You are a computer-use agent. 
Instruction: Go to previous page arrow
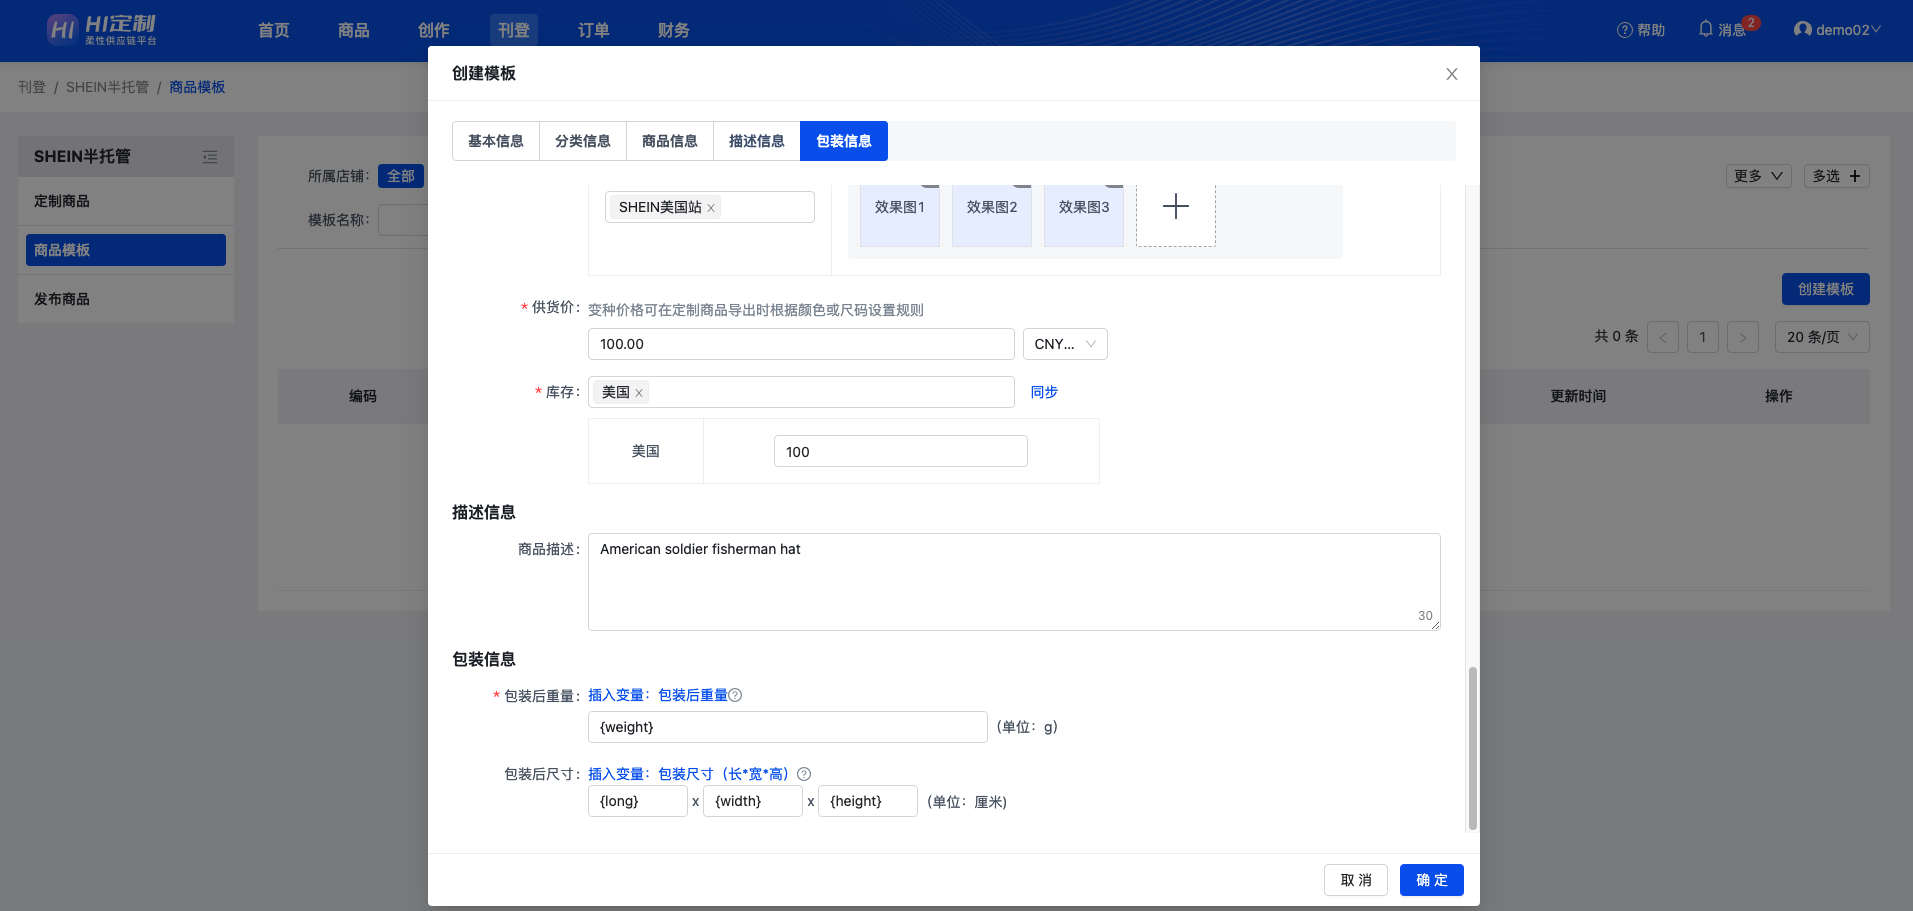pos(1663,337)
